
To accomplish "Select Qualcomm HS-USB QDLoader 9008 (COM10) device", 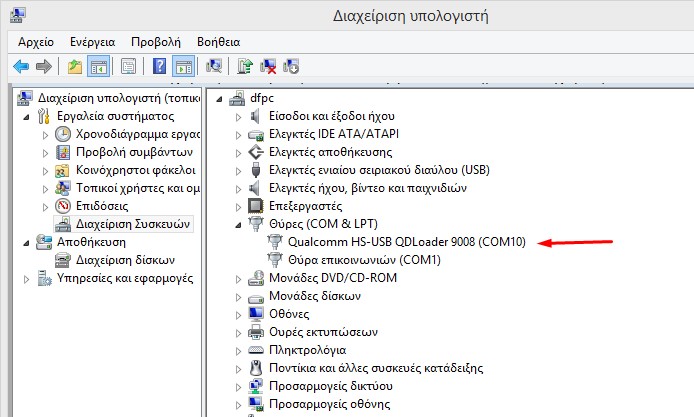I will tap(406, 242).
